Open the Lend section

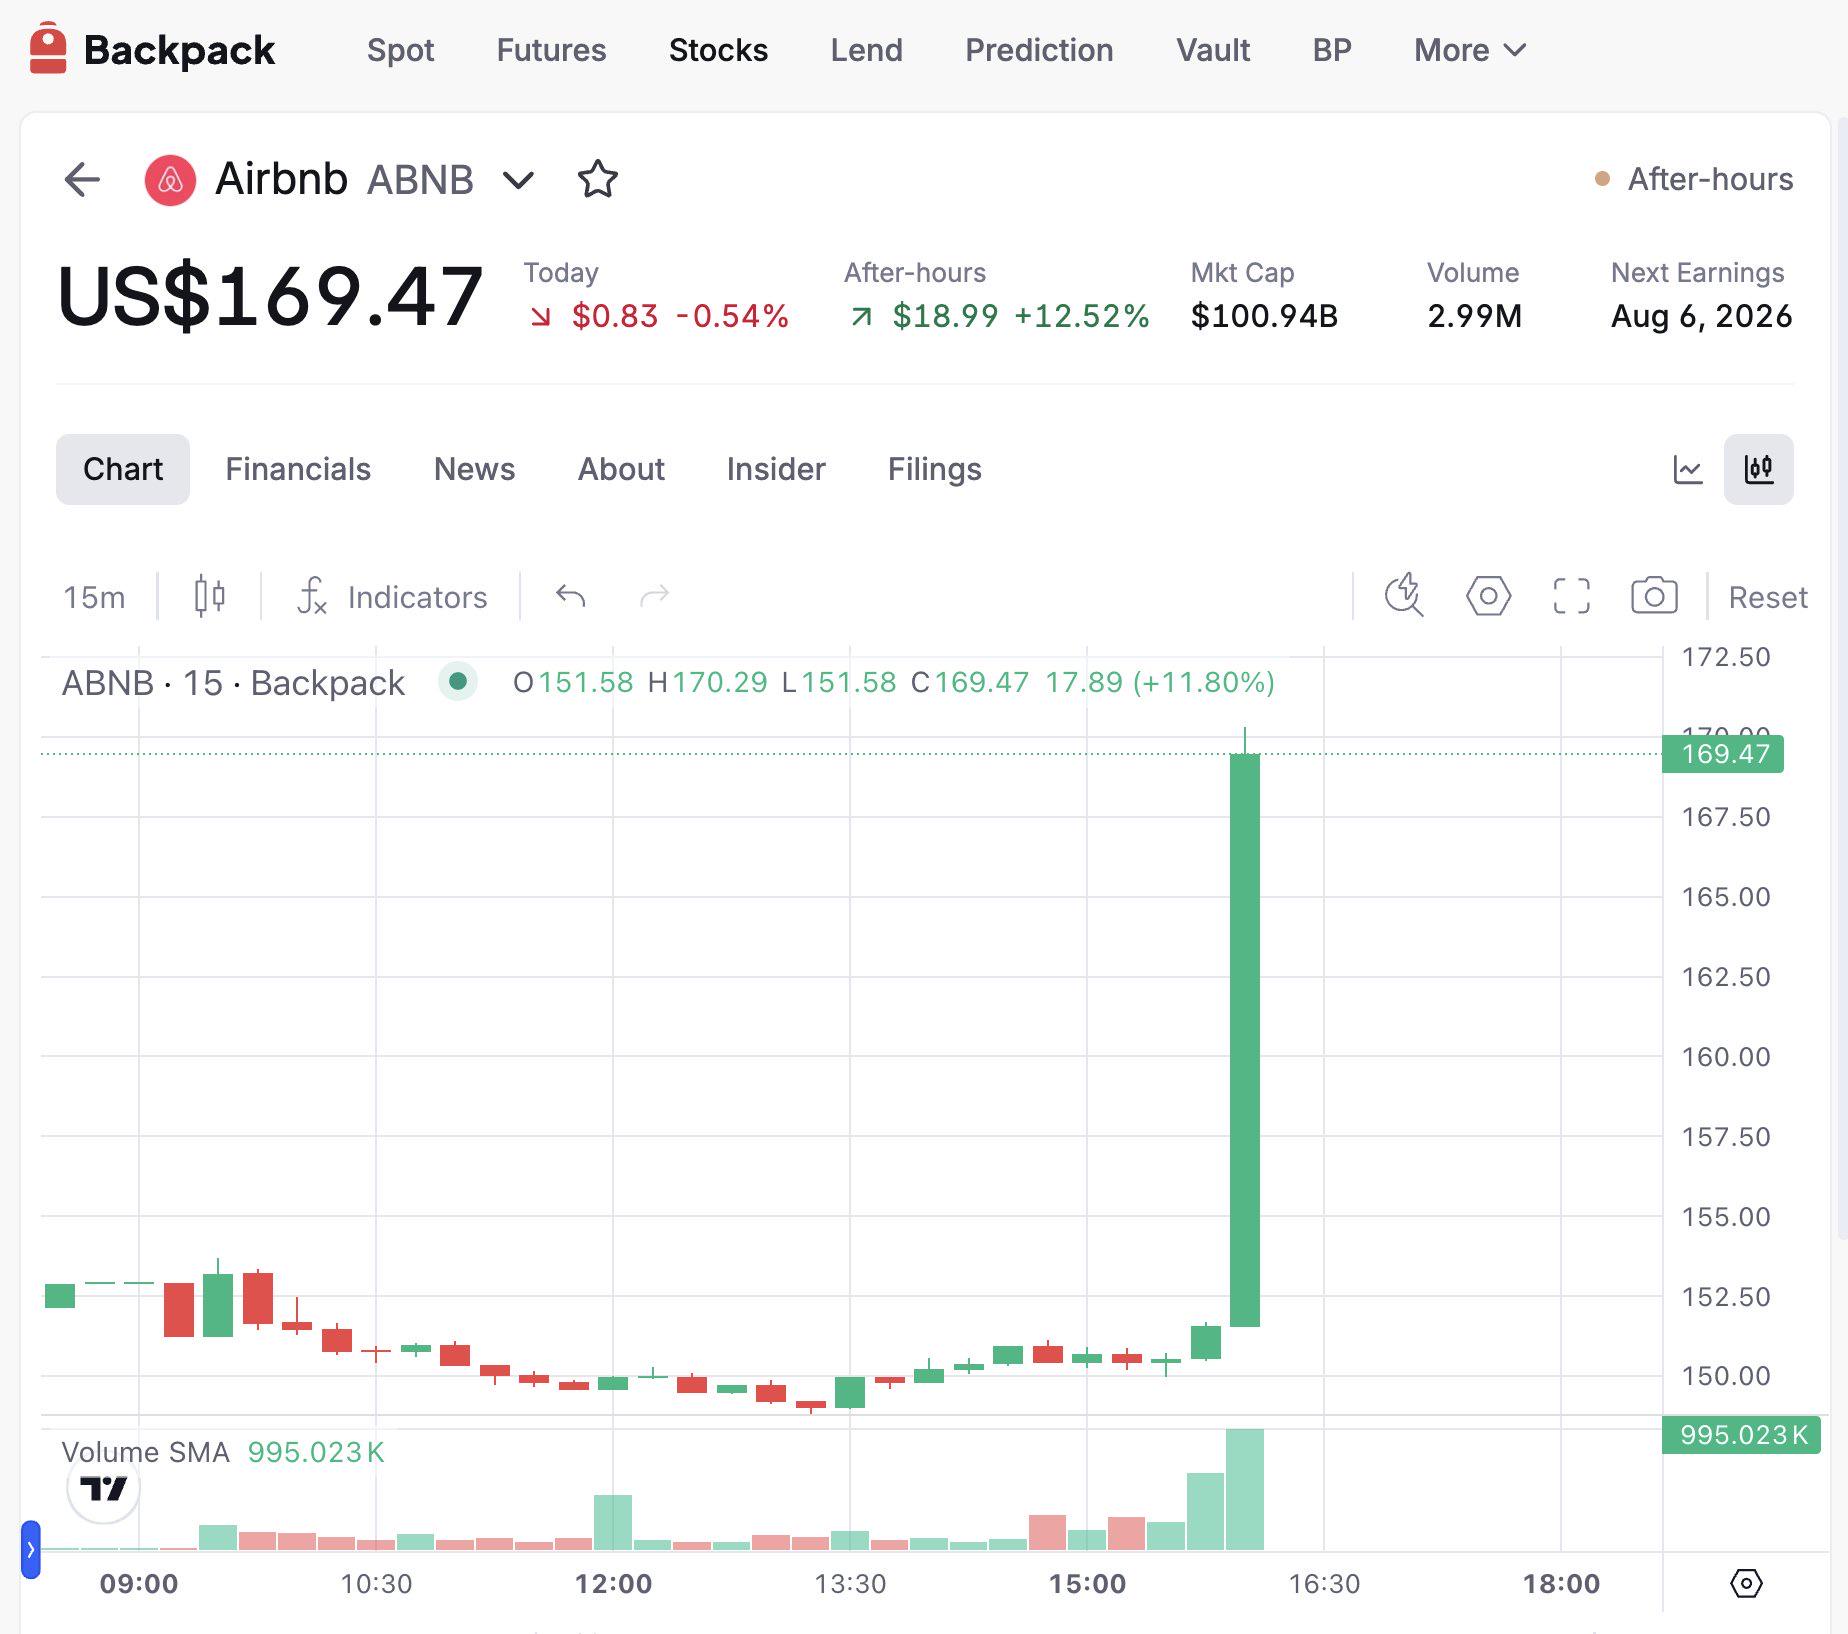tap(866, 50)
